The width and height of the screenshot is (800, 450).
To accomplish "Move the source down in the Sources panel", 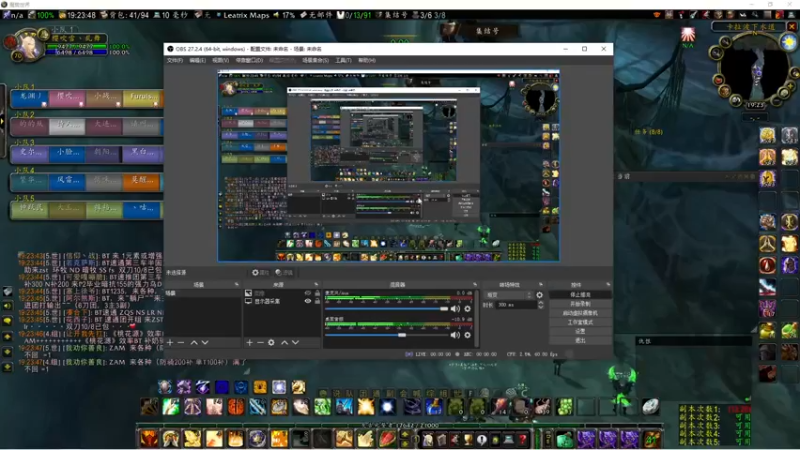I will (x=295, y=342).
